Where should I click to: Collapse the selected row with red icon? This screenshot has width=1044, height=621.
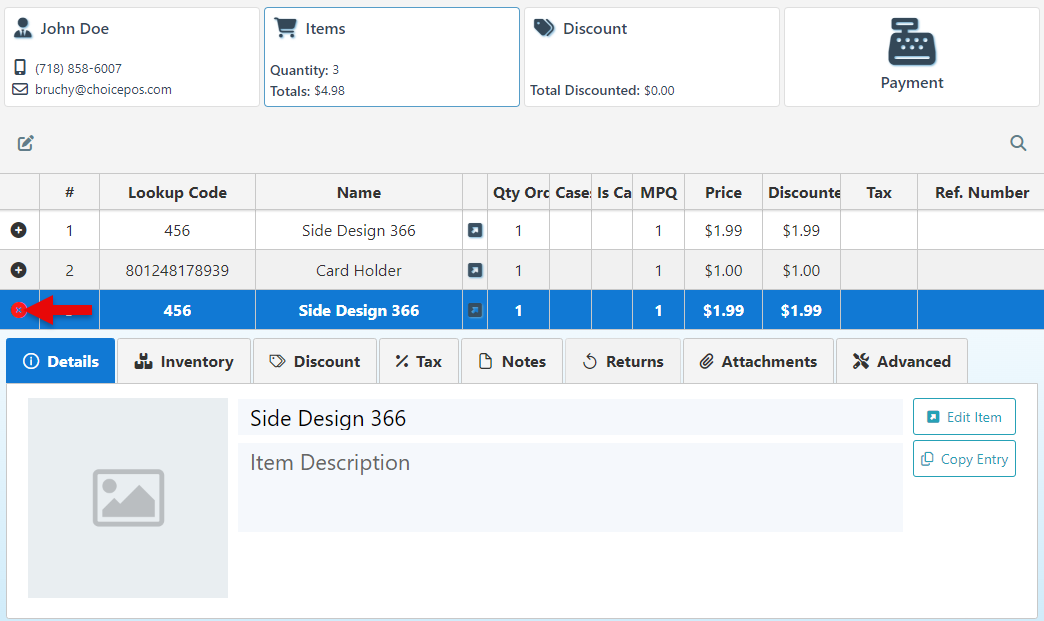pyautogui.click(x=18, y=310)
